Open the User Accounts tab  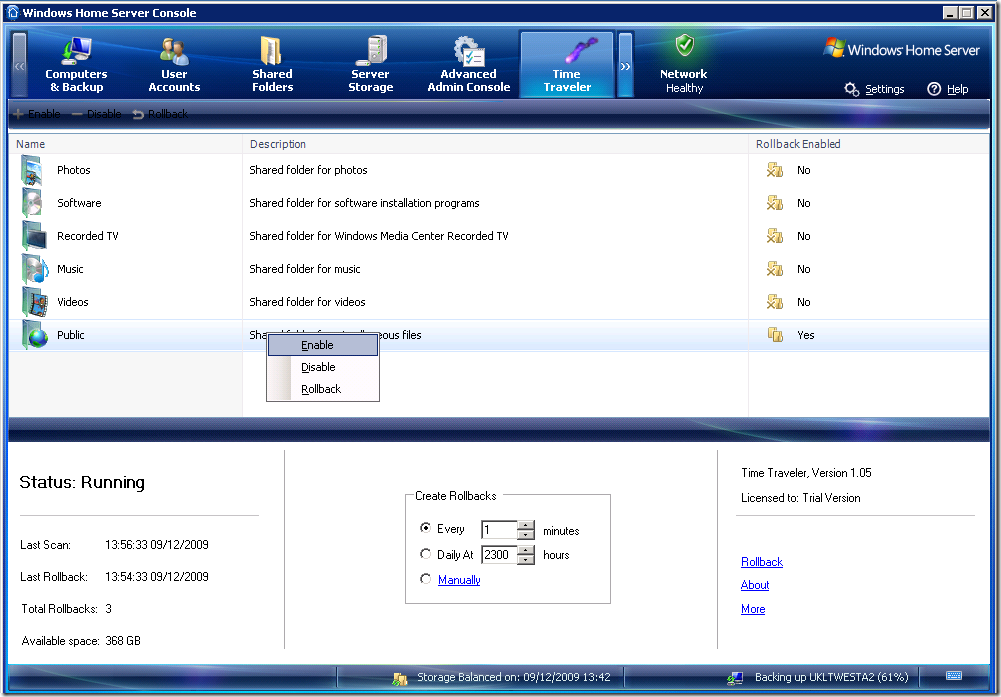[x=174, y=65]
